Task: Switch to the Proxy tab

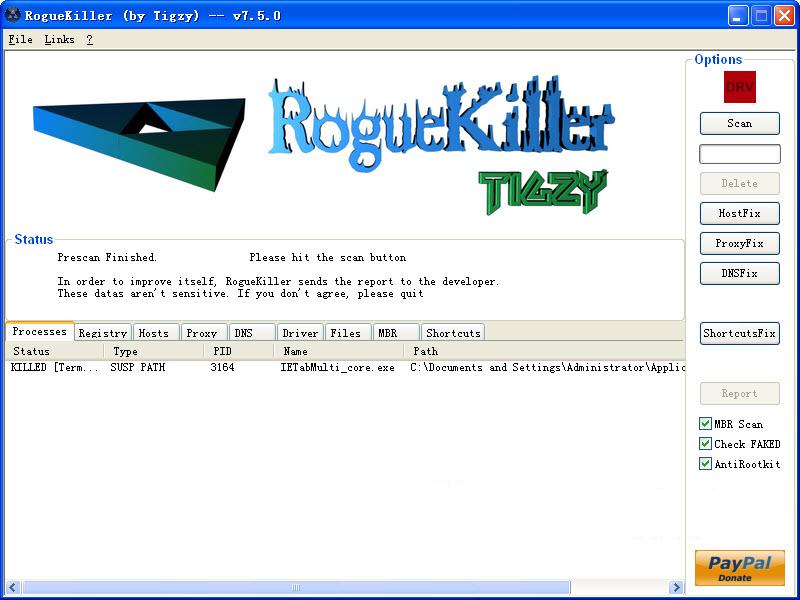Action: tap(203, 332)
